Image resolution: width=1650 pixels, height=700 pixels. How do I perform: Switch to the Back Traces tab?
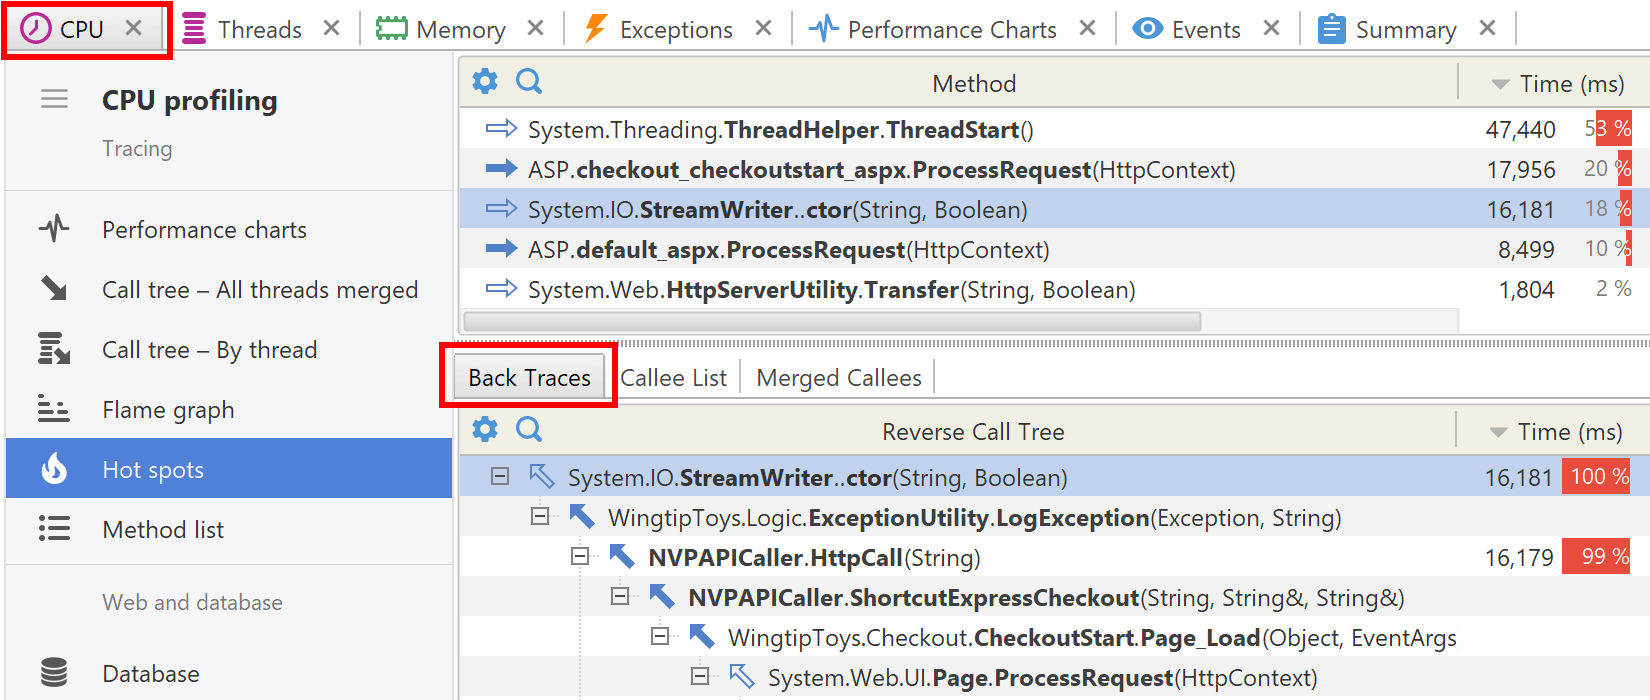pyautogui.click(x=529, y=377)
